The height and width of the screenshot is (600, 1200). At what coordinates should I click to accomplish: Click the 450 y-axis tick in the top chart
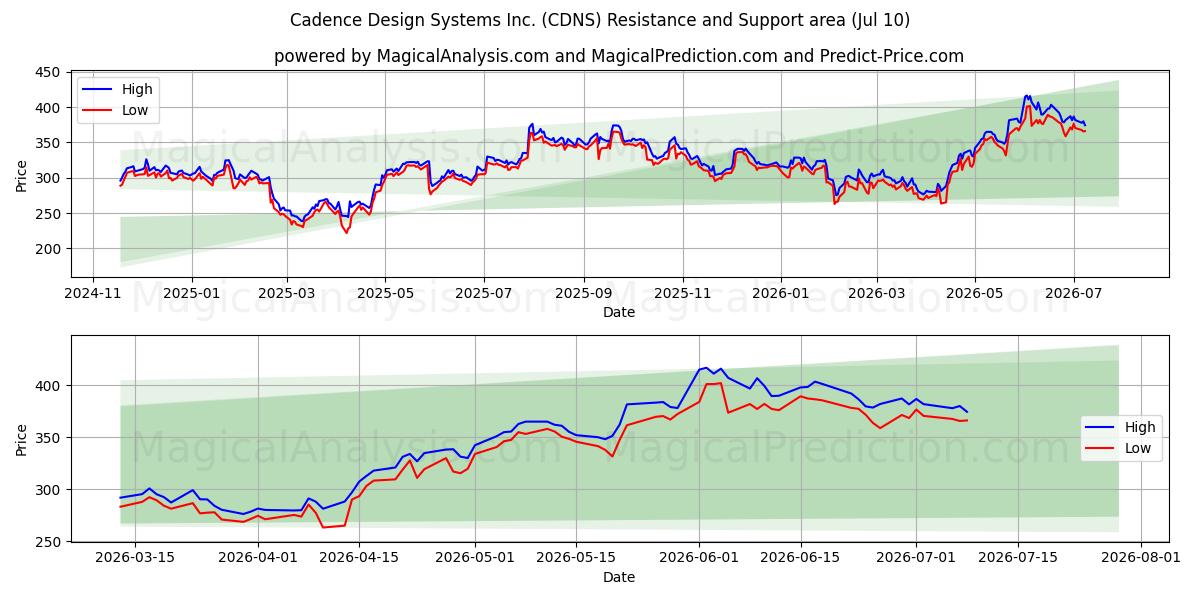[x=49, y=73]
